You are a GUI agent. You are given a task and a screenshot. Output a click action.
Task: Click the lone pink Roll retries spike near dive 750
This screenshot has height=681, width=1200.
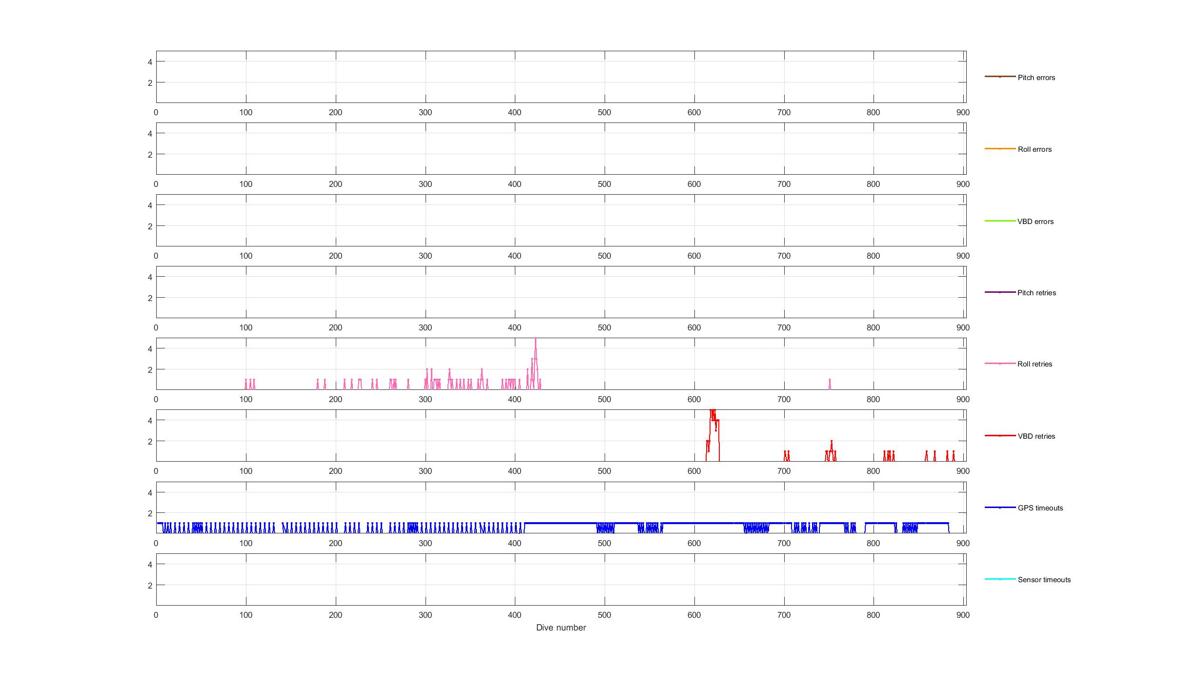coord(829,384)
